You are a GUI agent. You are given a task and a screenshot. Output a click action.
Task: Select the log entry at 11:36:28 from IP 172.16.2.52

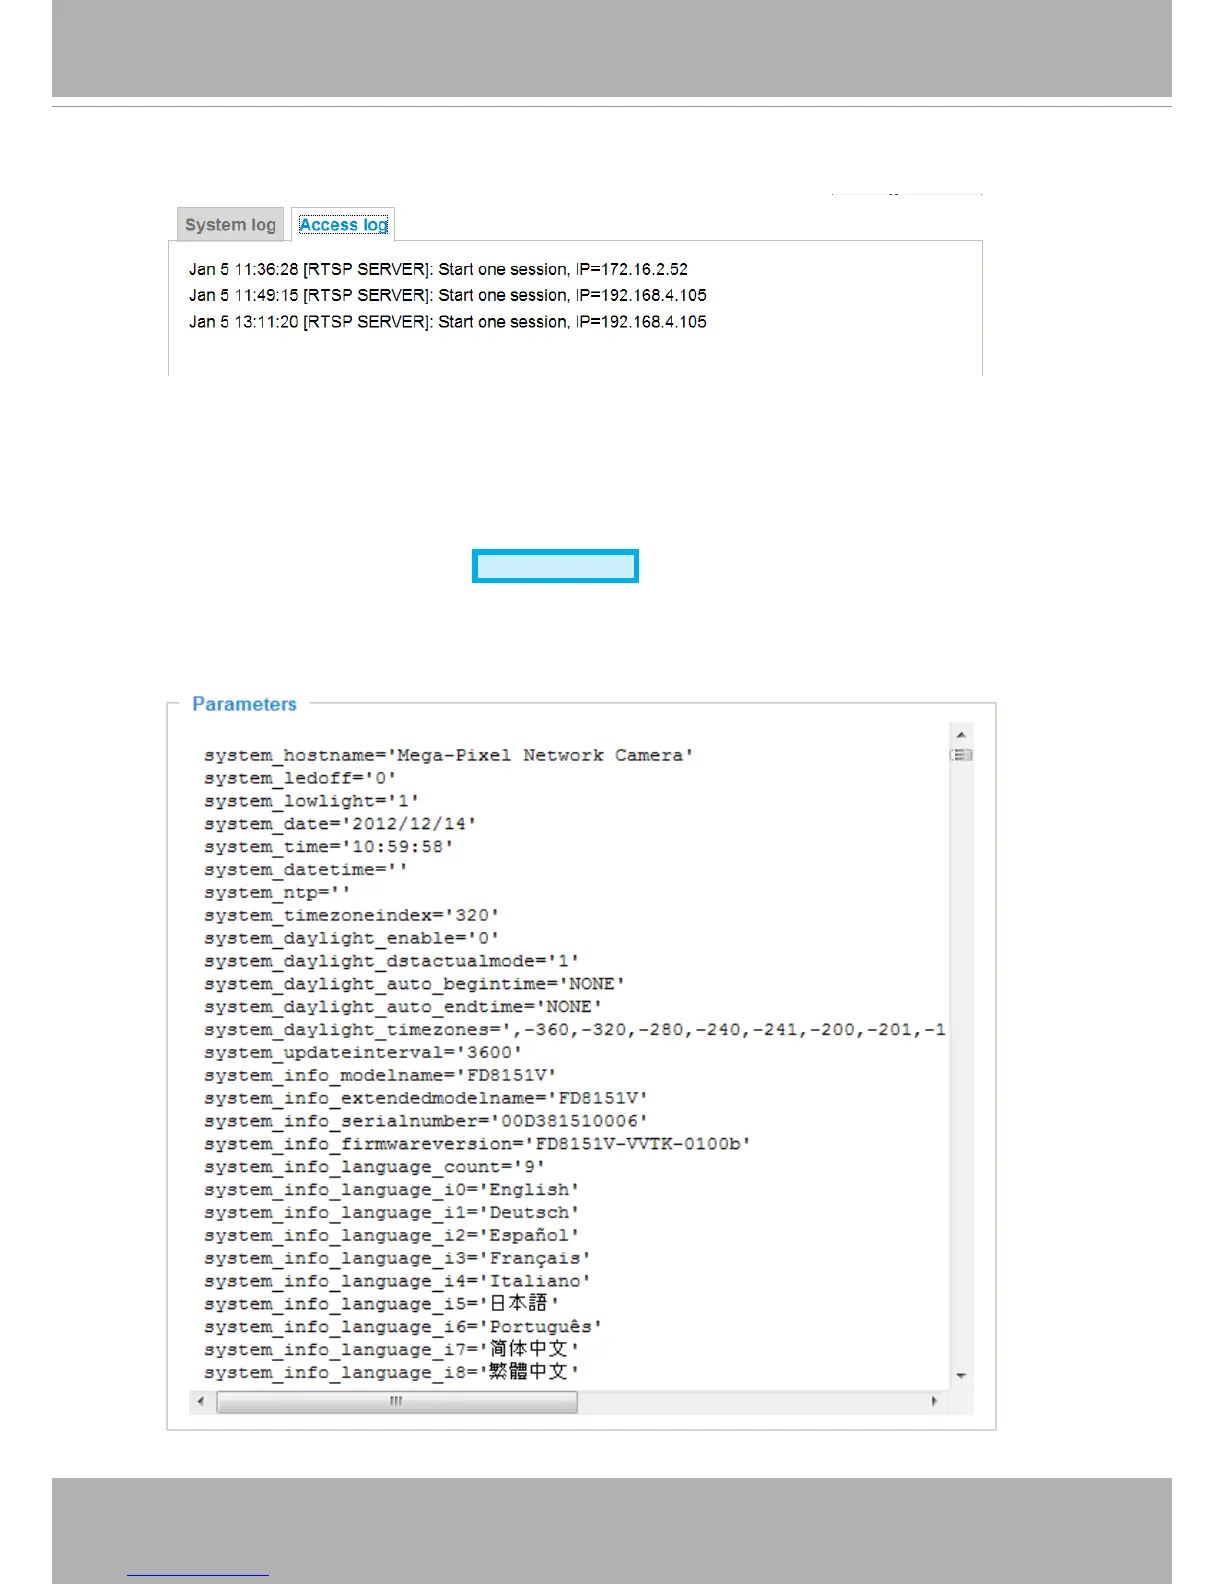point(438,269)
